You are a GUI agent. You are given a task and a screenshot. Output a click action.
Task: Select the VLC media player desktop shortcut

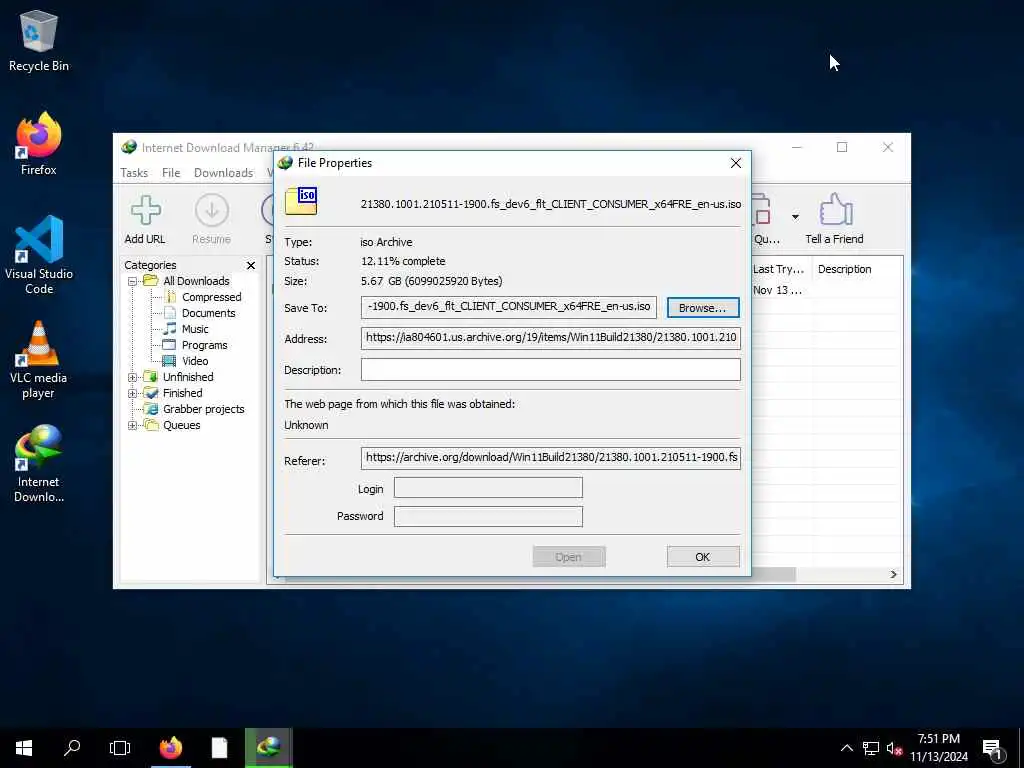[39, 359]
